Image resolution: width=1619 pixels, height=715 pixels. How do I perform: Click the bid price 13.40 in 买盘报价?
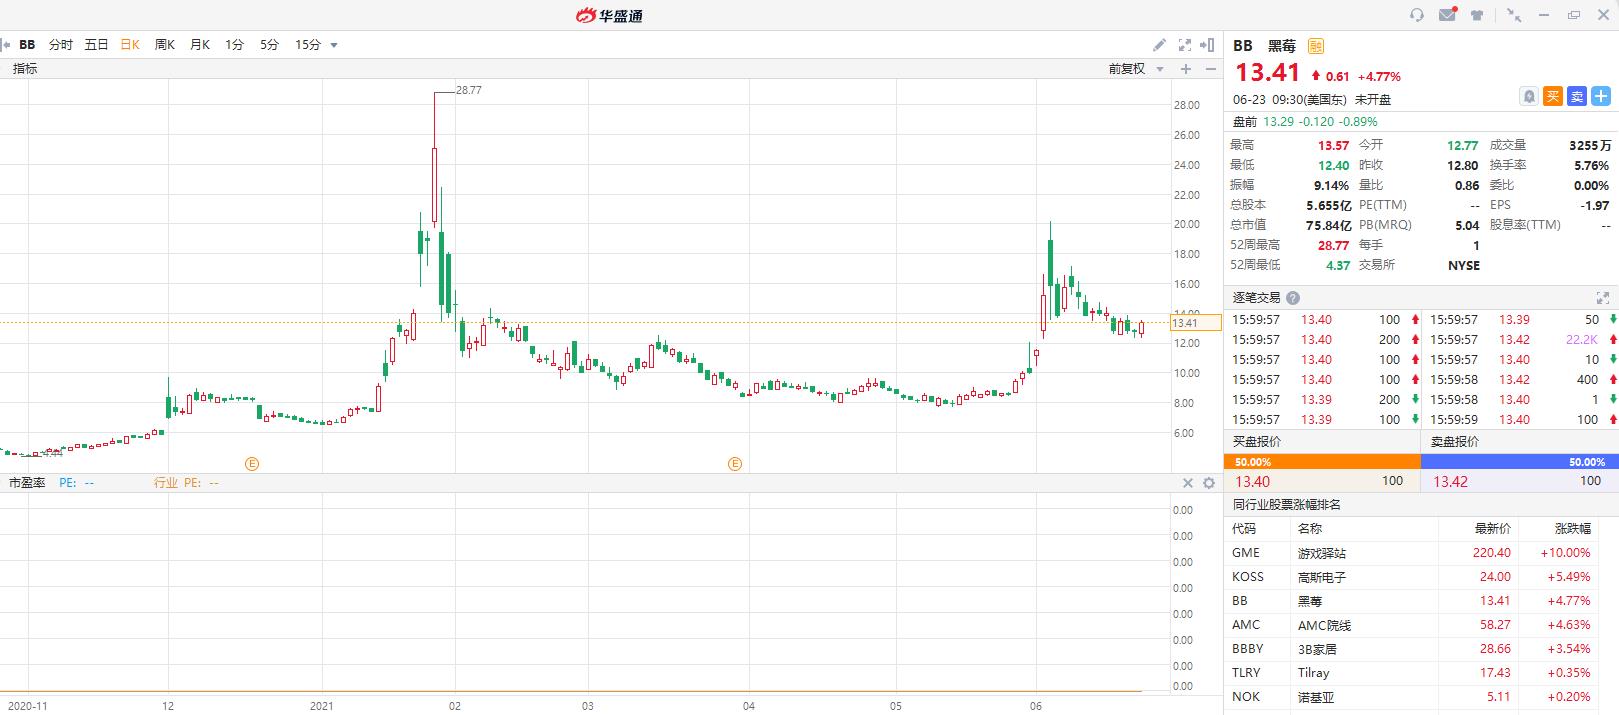pyautogui.click(x=1253, y=481)
